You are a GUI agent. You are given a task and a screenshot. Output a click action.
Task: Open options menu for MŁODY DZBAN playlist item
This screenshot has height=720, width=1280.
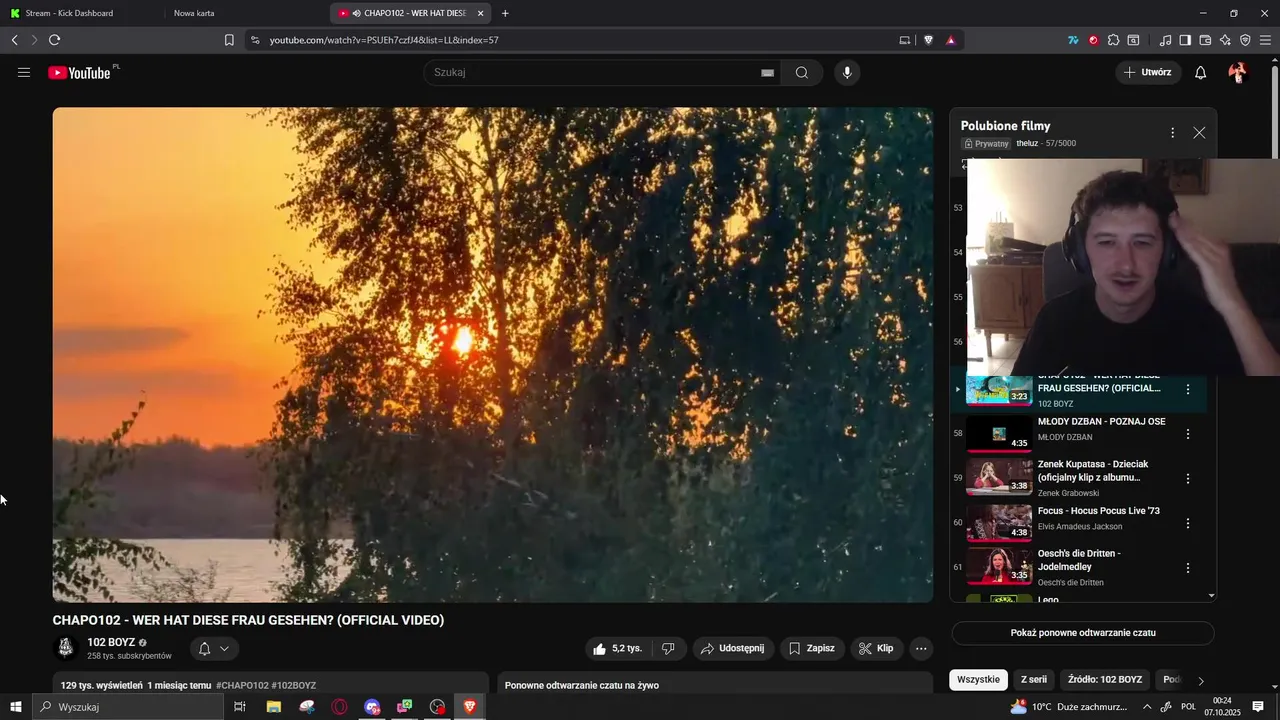point(1188,434)
